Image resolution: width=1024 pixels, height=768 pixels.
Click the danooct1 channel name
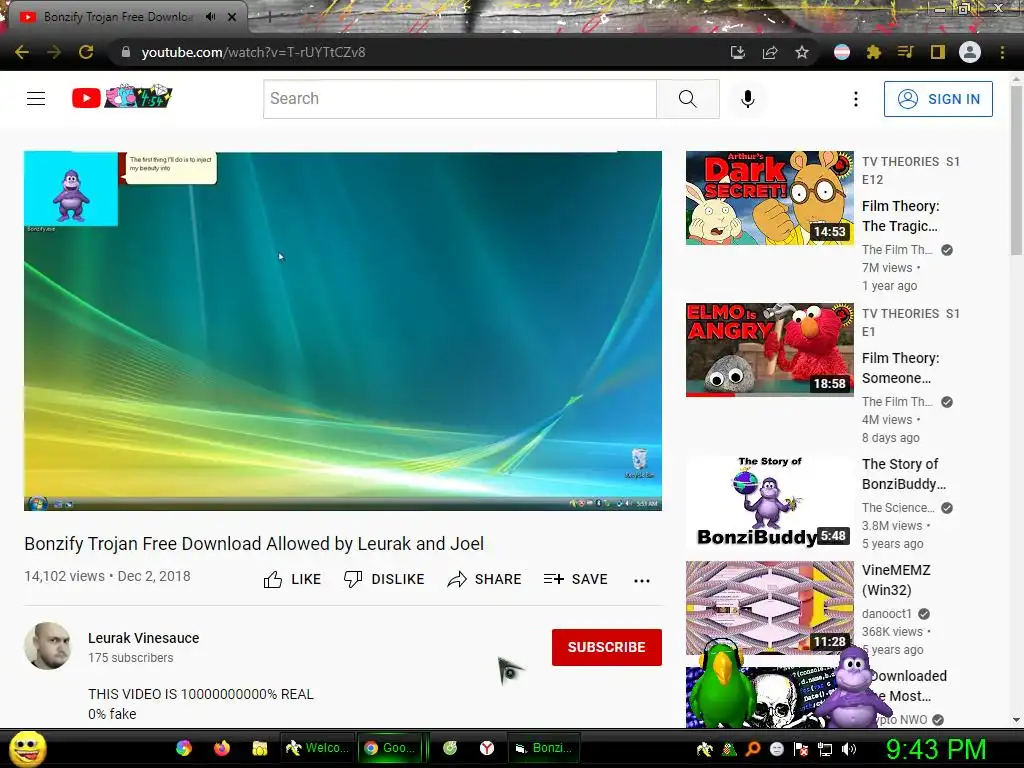point(886,614)
